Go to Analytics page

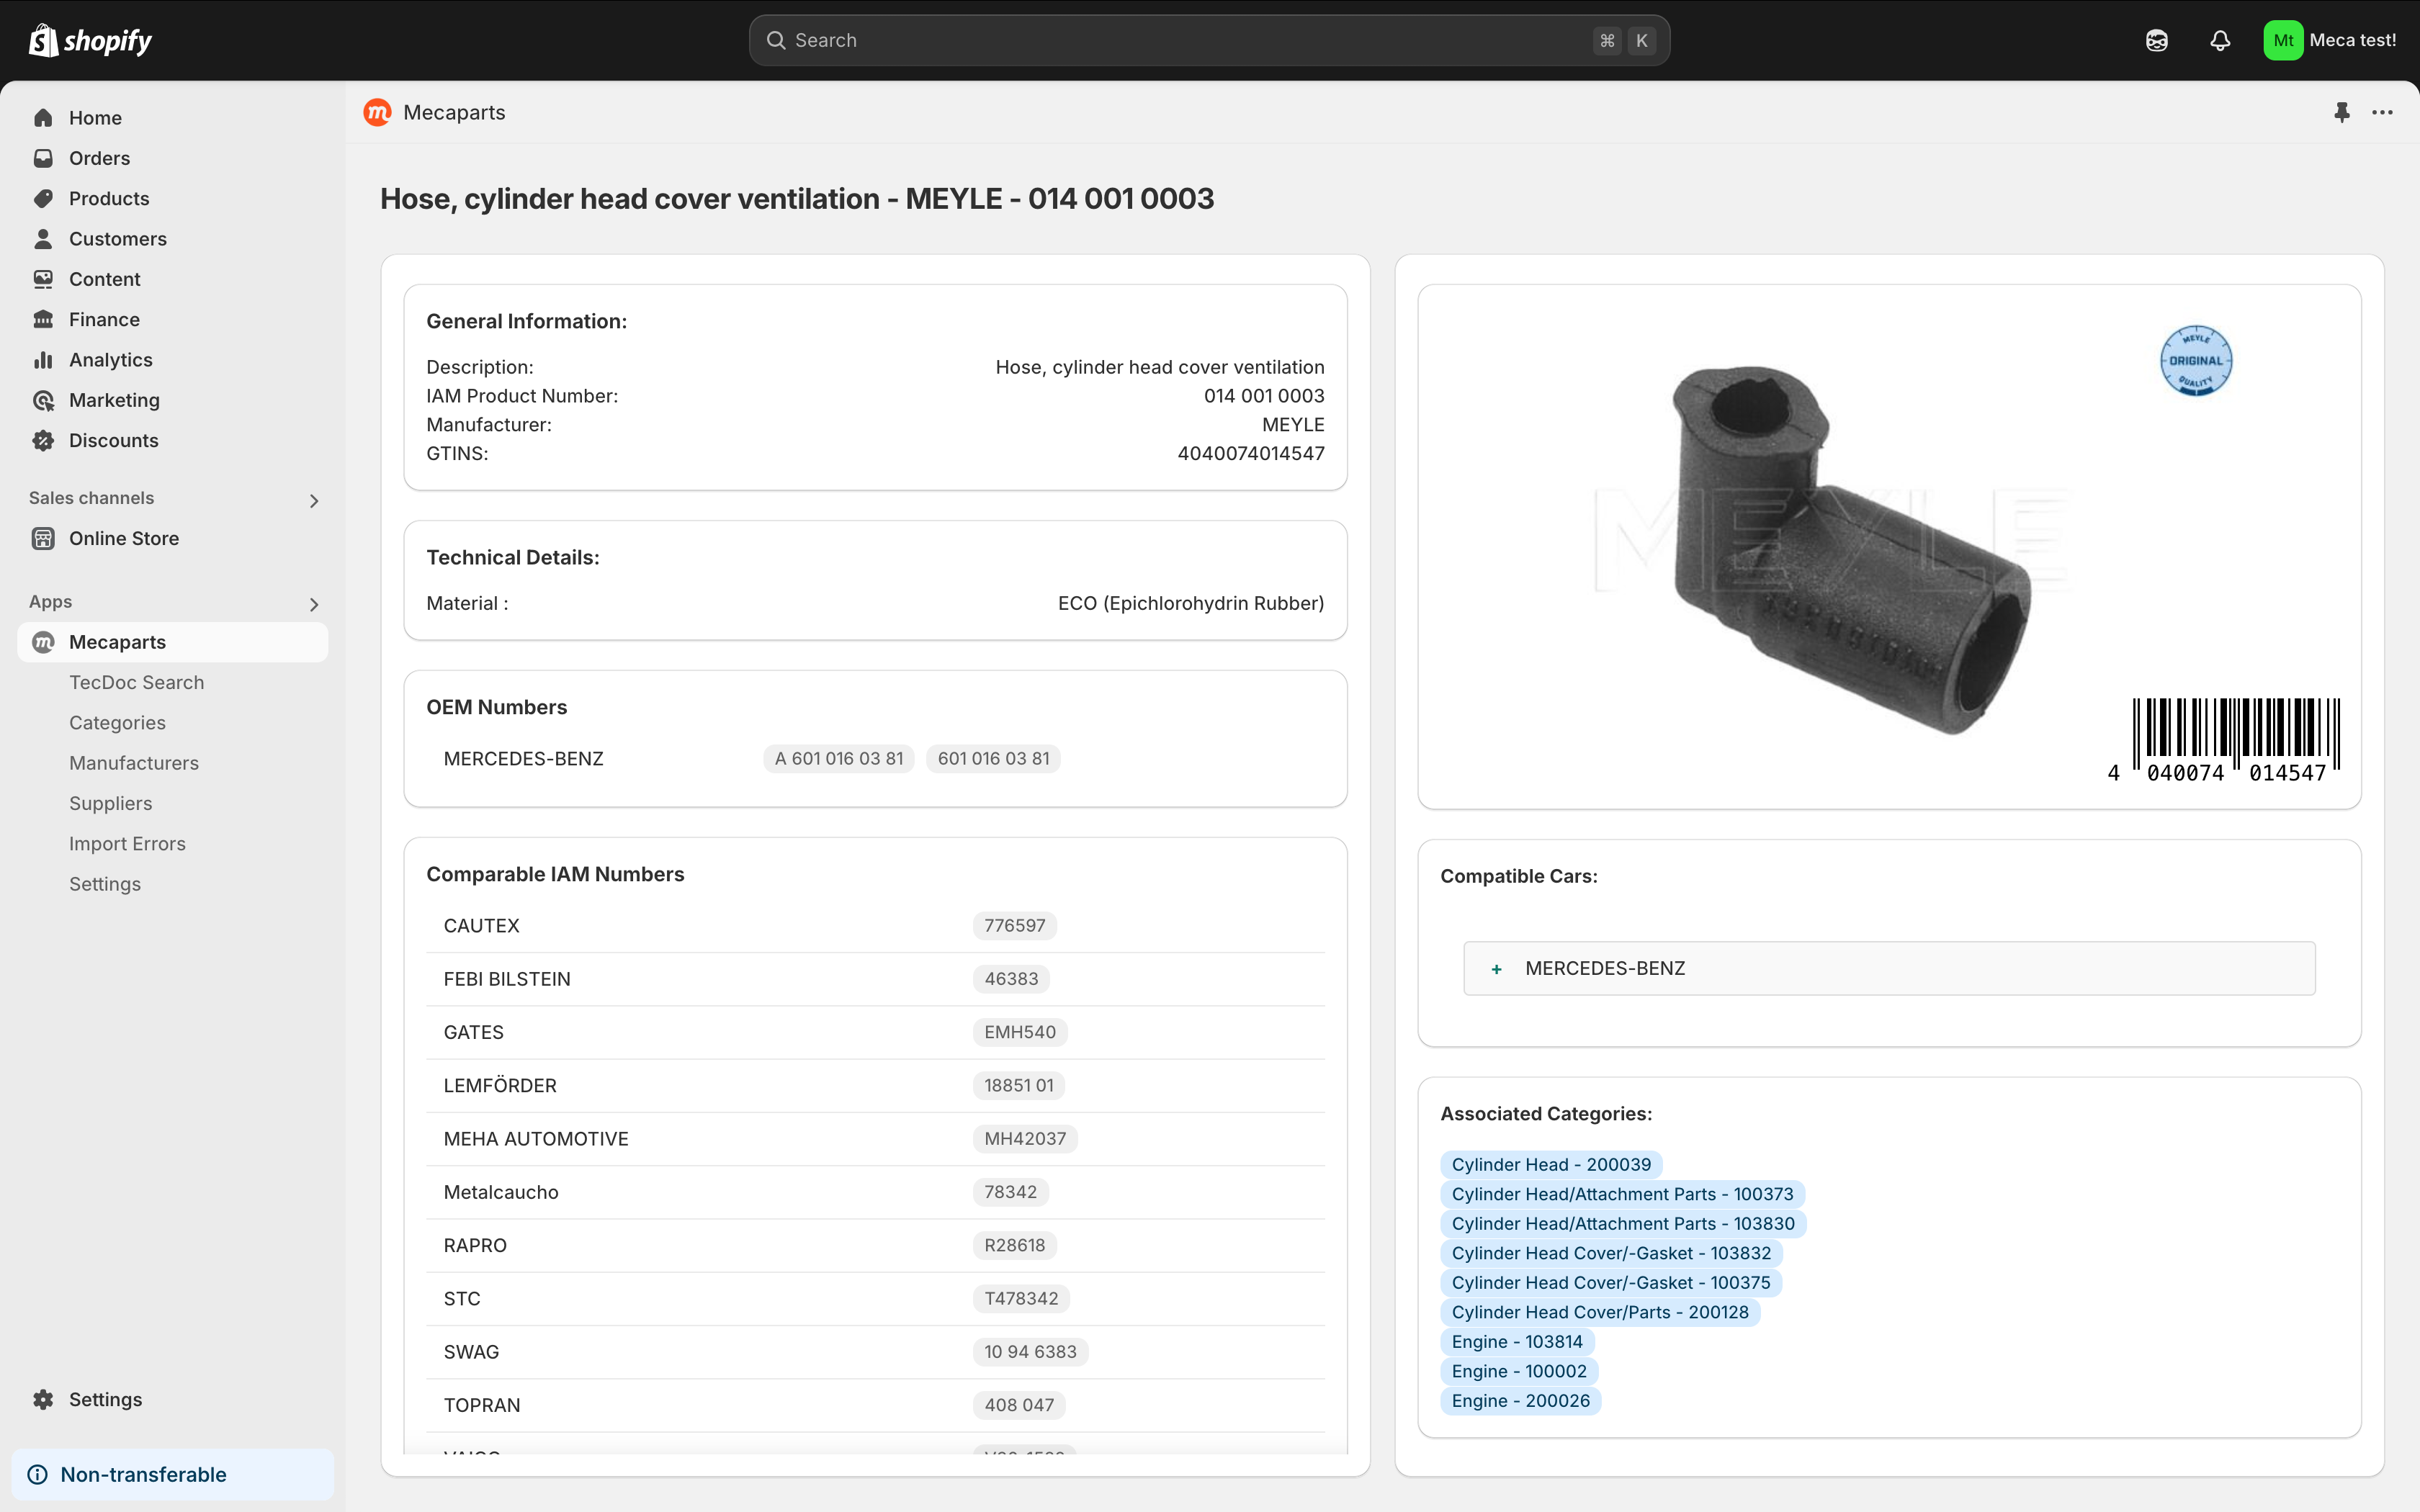pyautogui.click(x=111, y=360)
